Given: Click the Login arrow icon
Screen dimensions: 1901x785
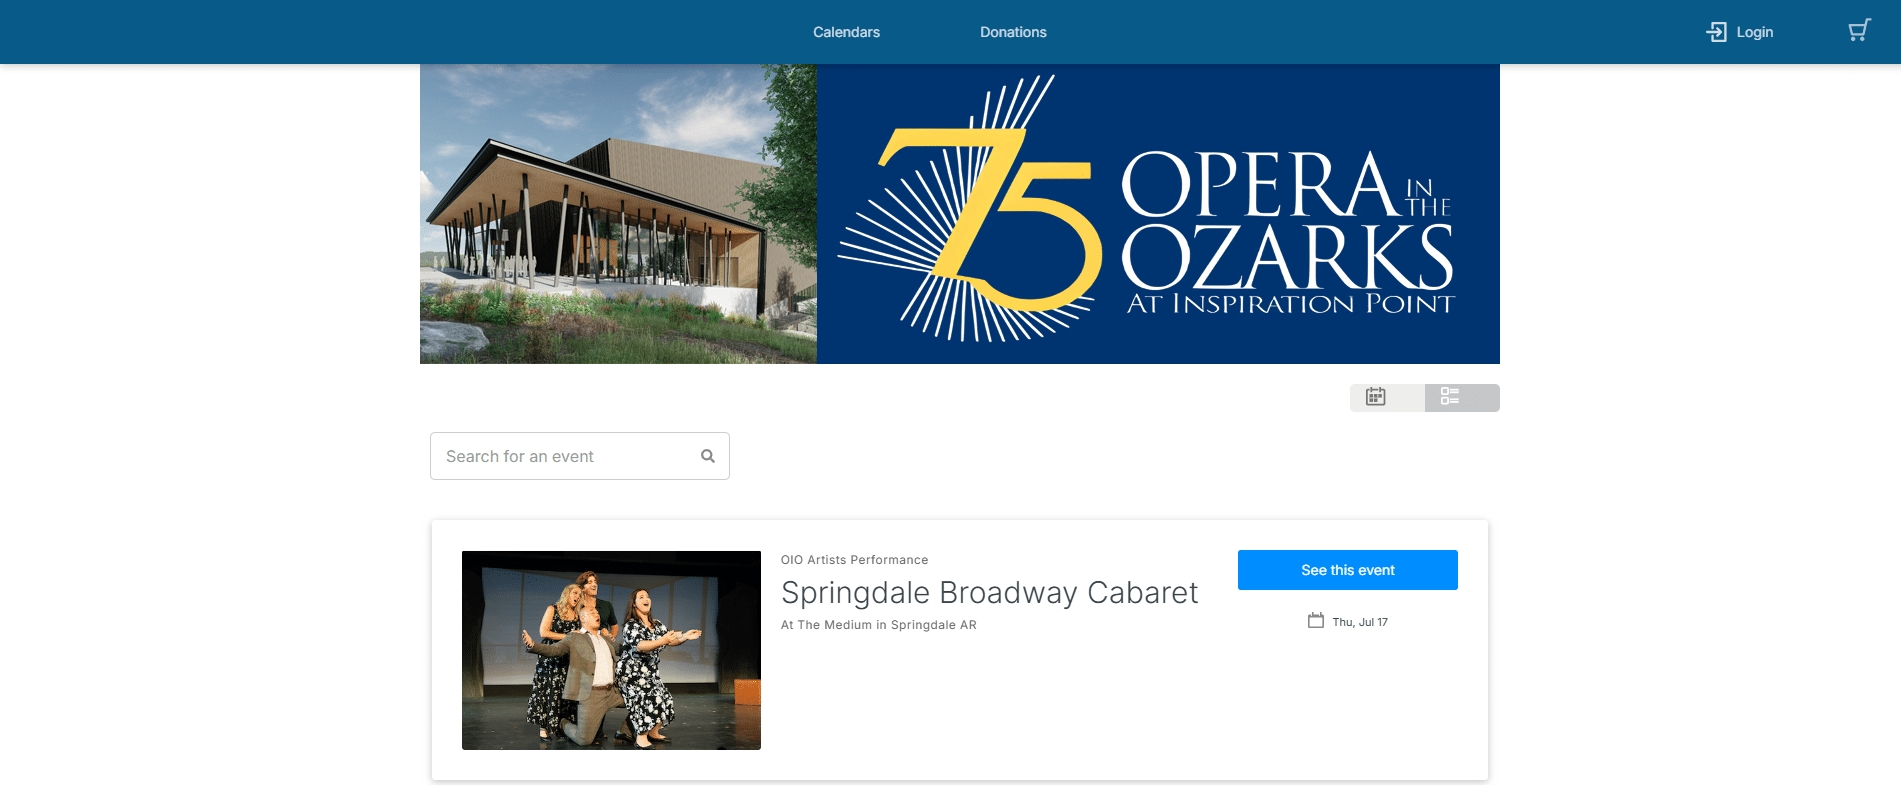Looking at the screenshot, I should (1716, 32).
